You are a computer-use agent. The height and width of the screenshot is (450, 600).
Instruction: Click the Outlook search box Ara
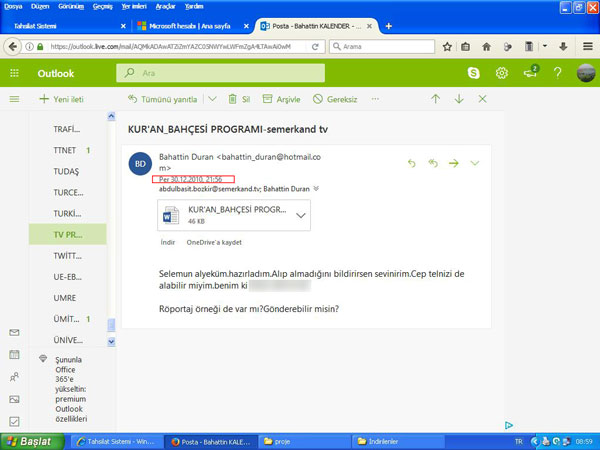coord(220,73)
